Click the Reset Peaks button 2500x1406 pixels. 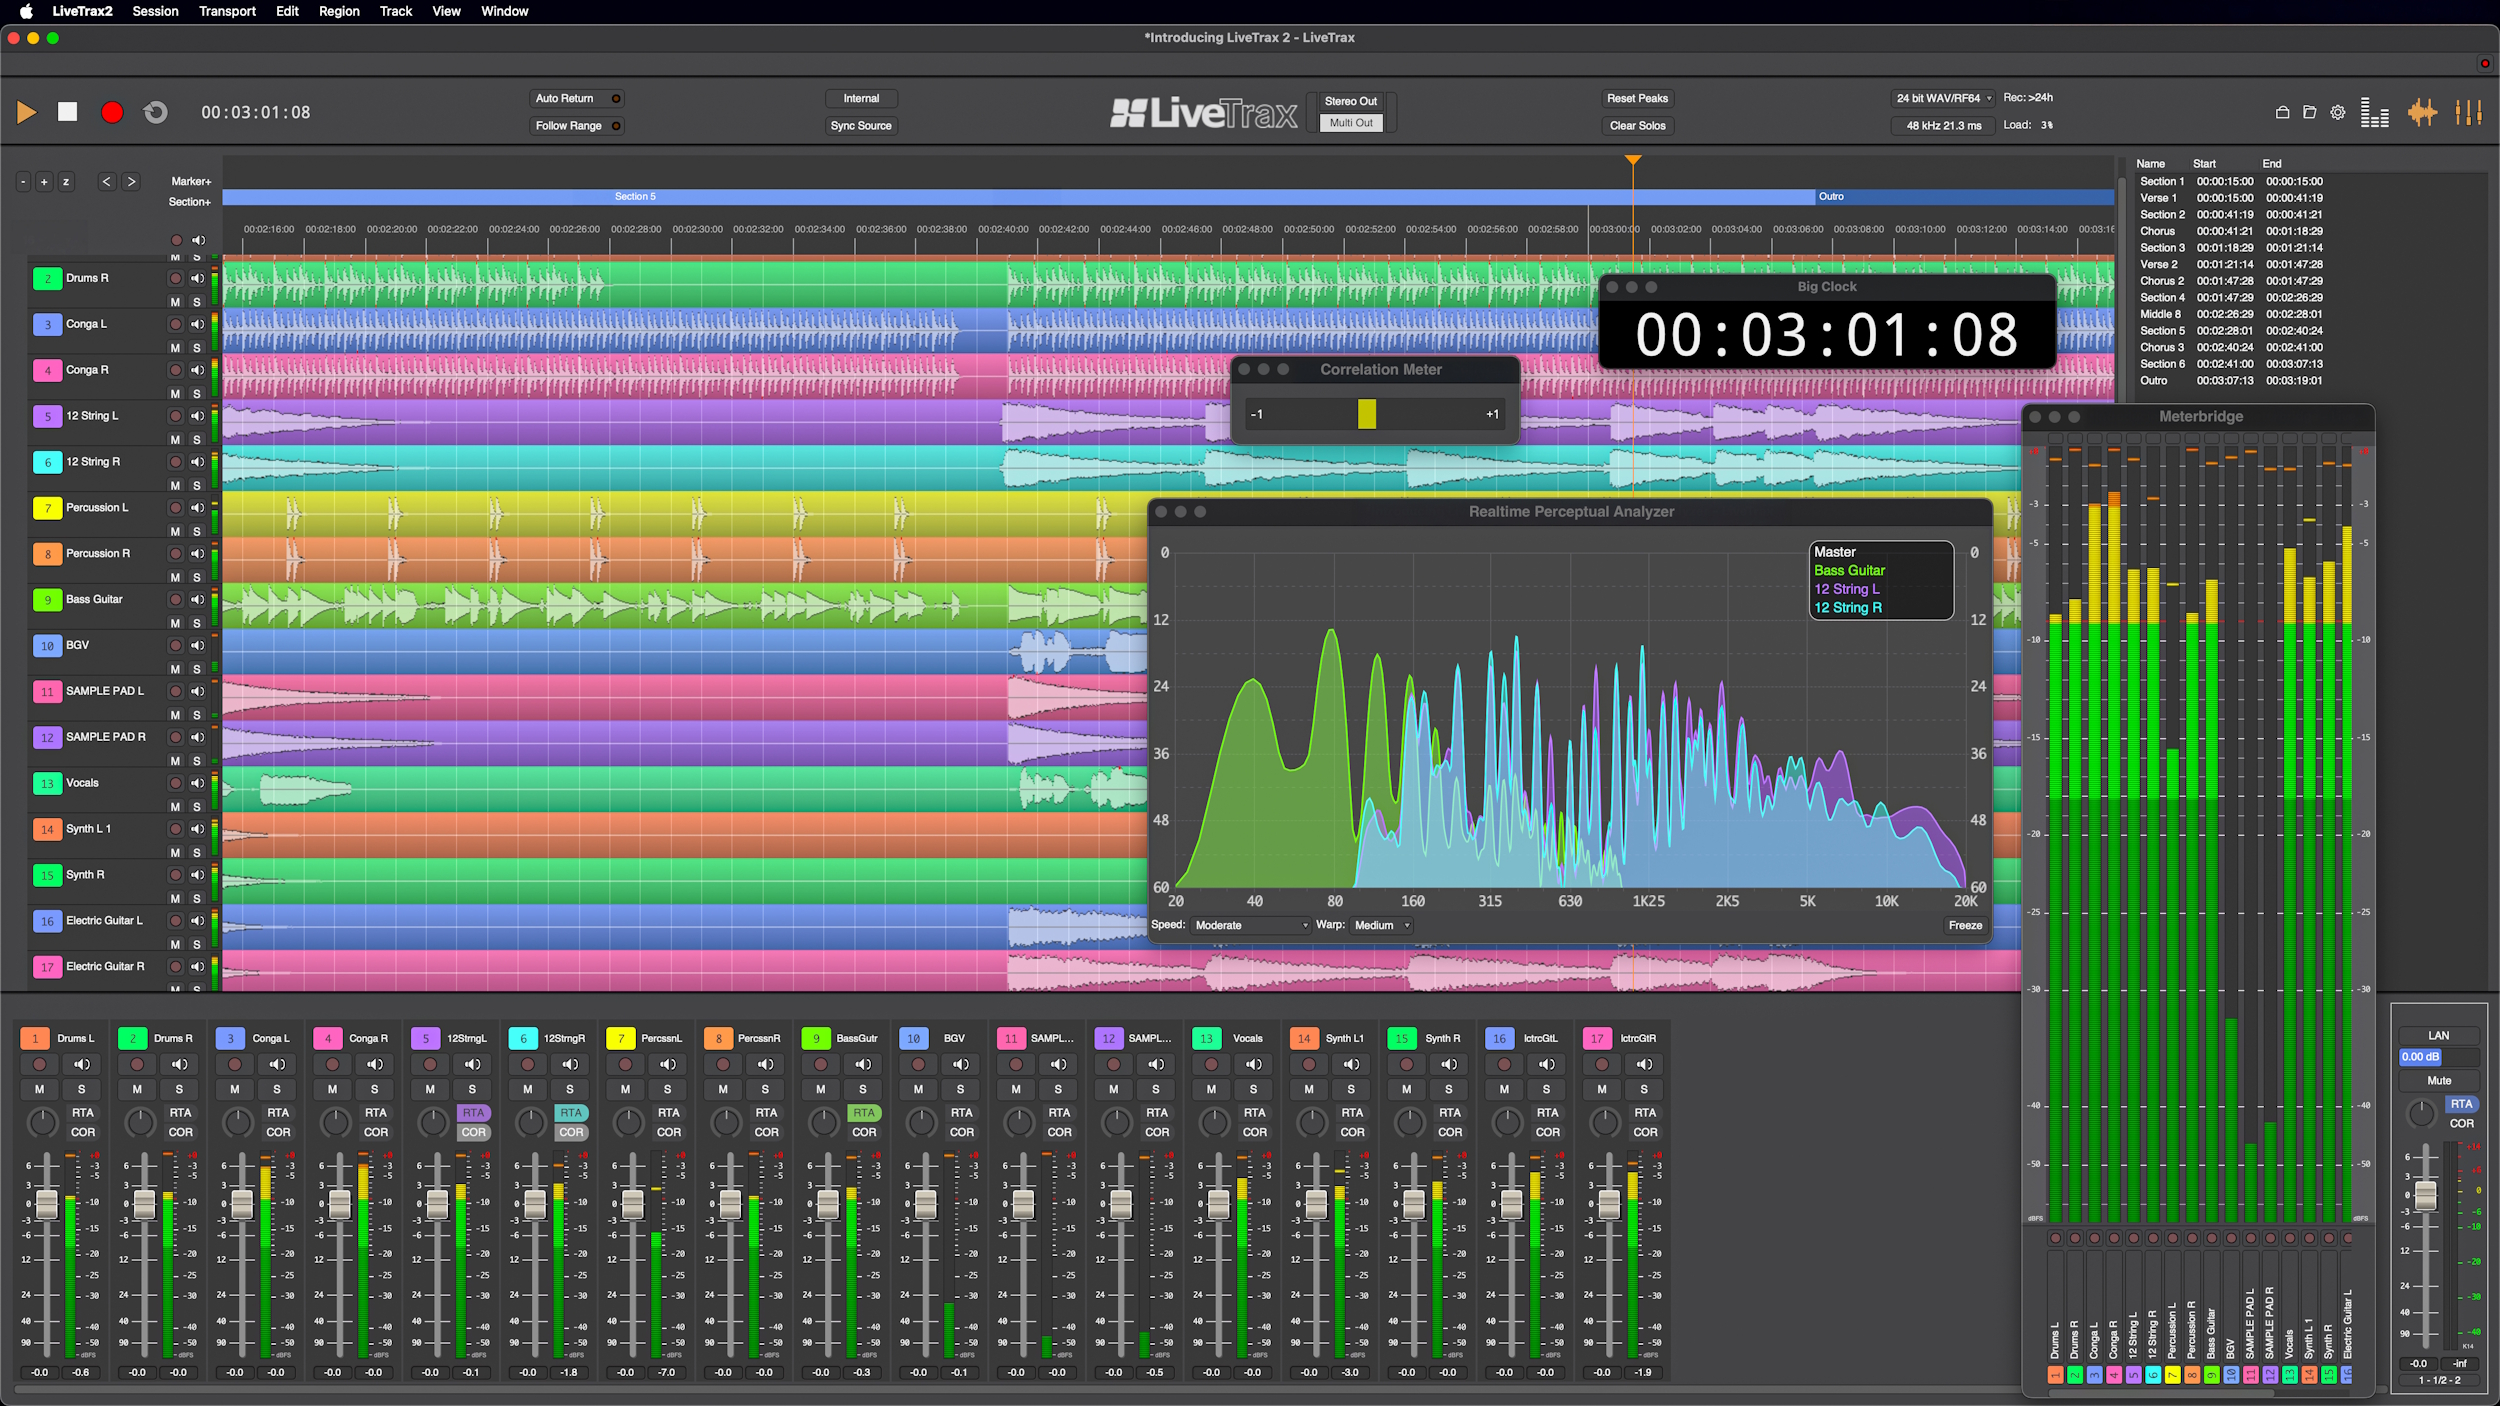[1637, 99]
